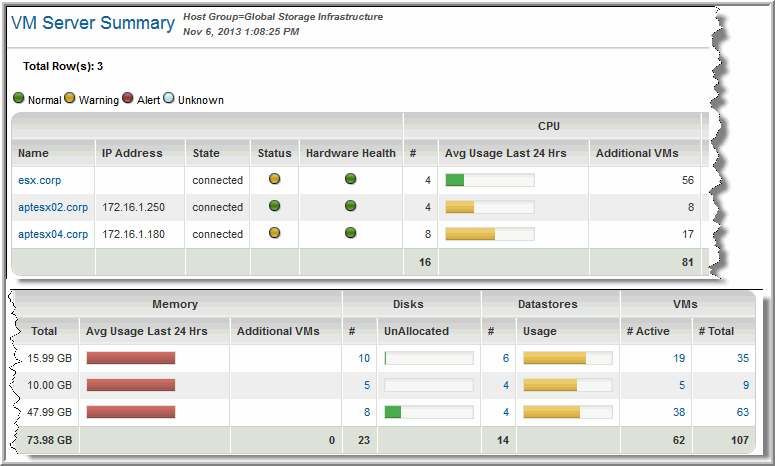The width and height of the screenshot is (775, 466).
Task: Click hardware health icon for esx.corp
Action: click(x=350, y=180)
